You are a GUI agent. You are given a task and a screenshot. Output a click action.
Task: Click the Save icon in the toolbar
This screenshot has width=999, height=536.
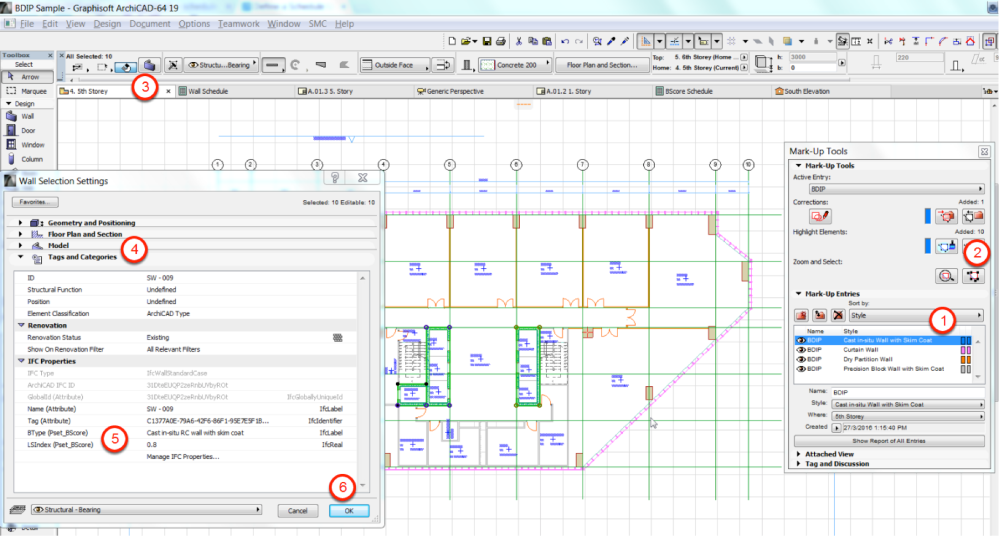click(486, 41)
